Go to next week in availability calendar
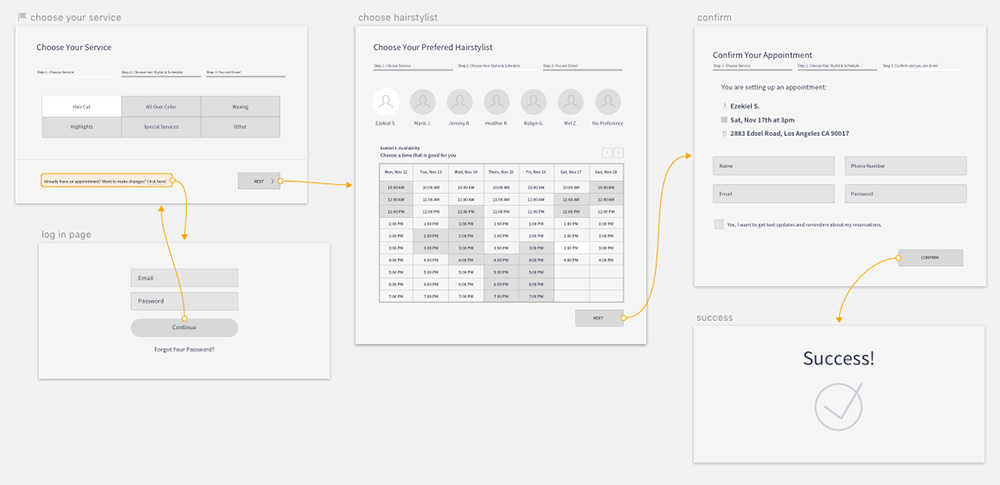 [x=619, y=152]
